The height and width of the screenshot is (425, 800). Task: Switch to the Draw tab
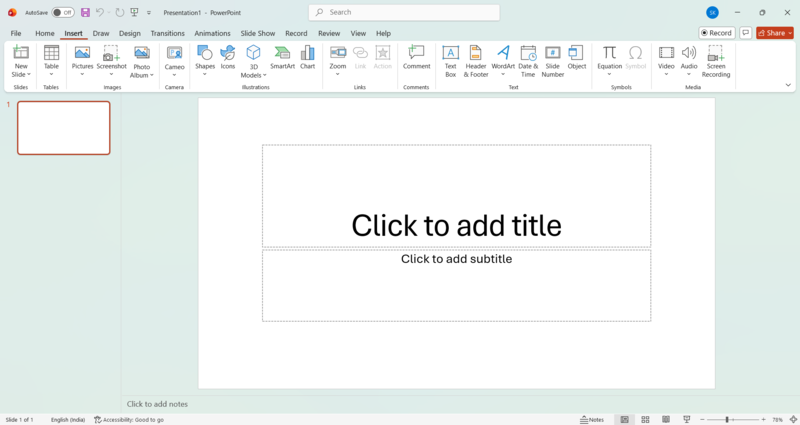tap(101, 33)
